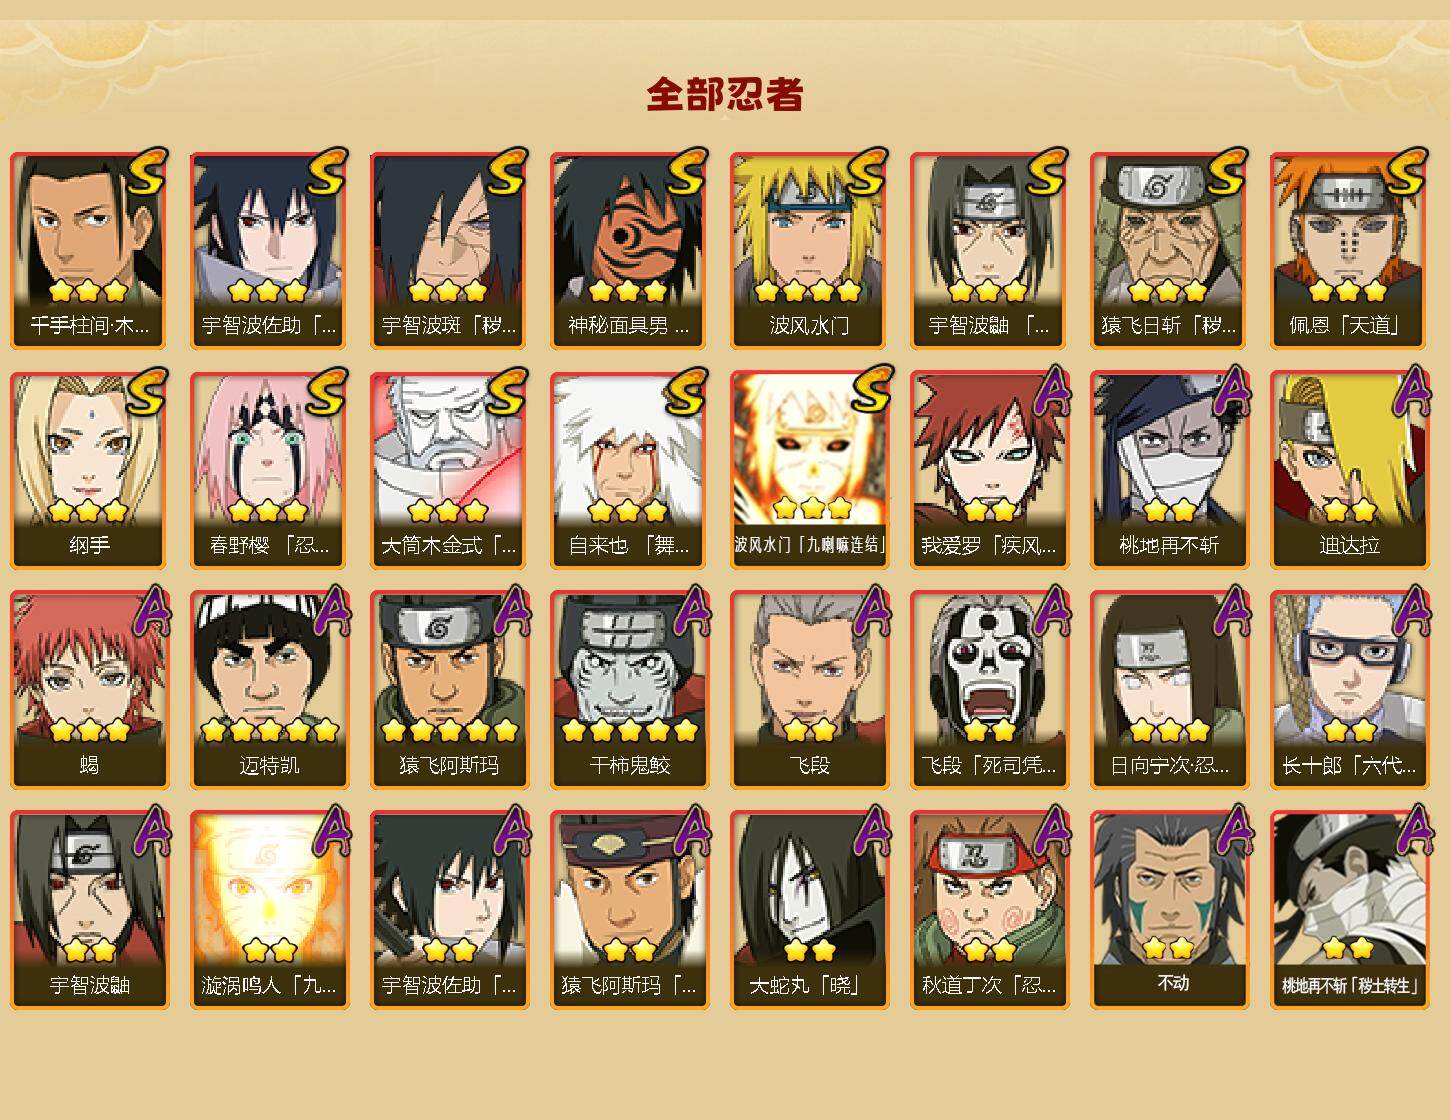The height and width of the screenshot is (1120, 1450).
Task: Pick the 迈特凯 ninja portrait
Action: pos(269,690)
